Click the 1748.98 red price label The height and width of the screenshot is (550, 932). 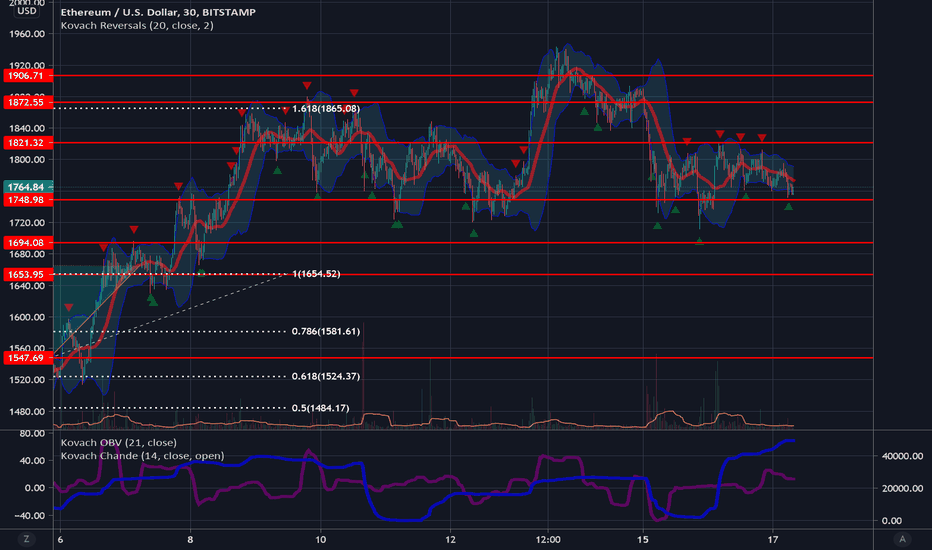pos(28,200)
